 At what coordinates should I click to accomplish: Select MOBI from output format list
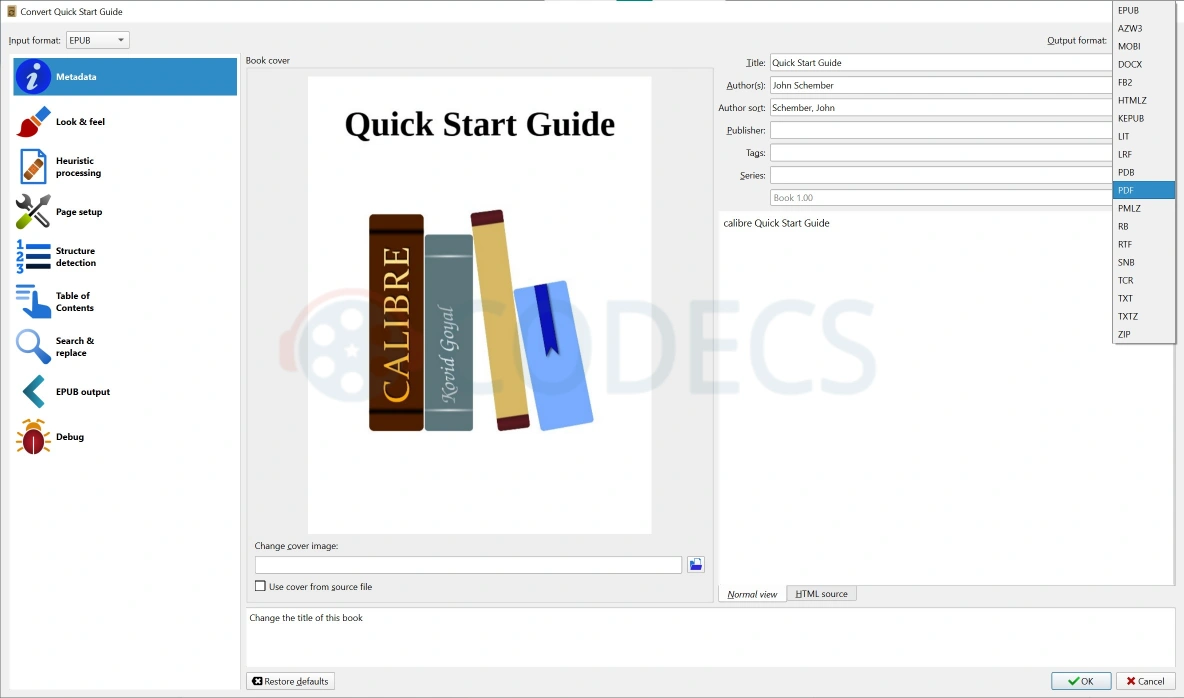[1143, 46]
